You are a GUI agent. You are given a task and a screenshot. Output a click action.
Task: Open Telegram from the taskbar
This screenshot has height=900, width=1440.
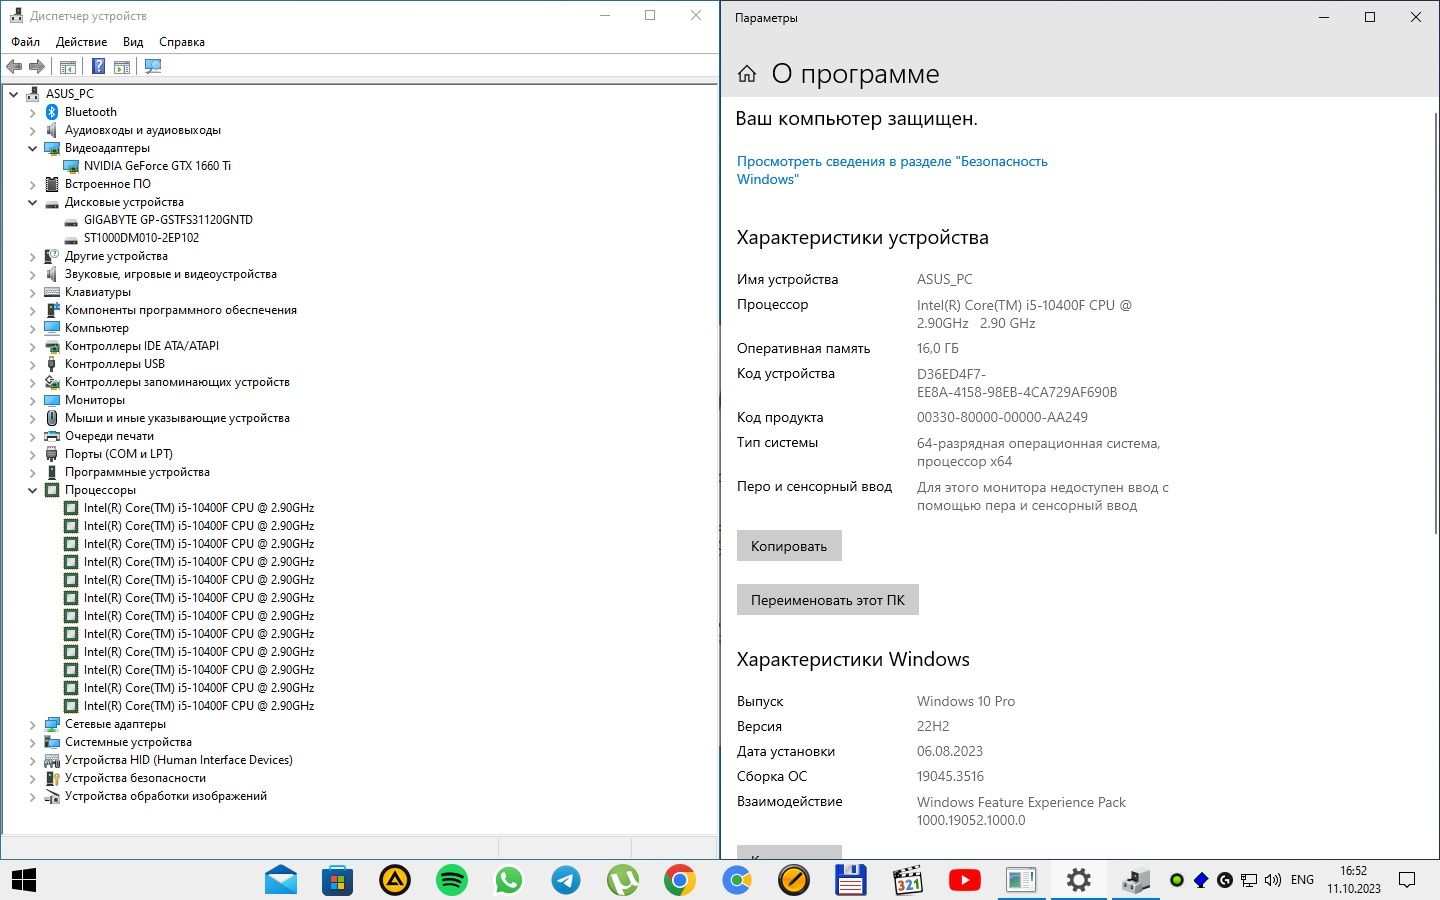click(566, 880)
